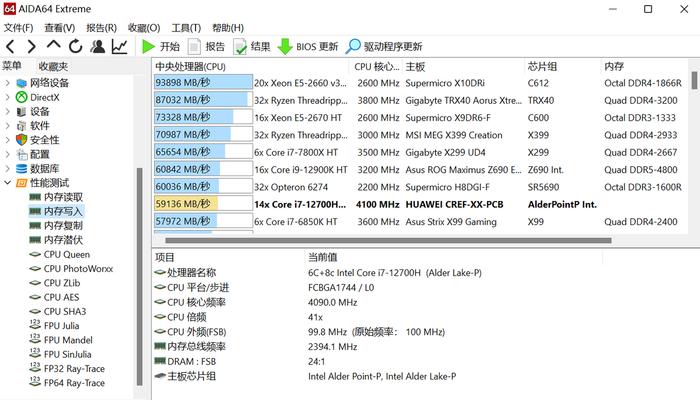
Task: Open the 文件(F) menu
Action: [x=18, y=28]
